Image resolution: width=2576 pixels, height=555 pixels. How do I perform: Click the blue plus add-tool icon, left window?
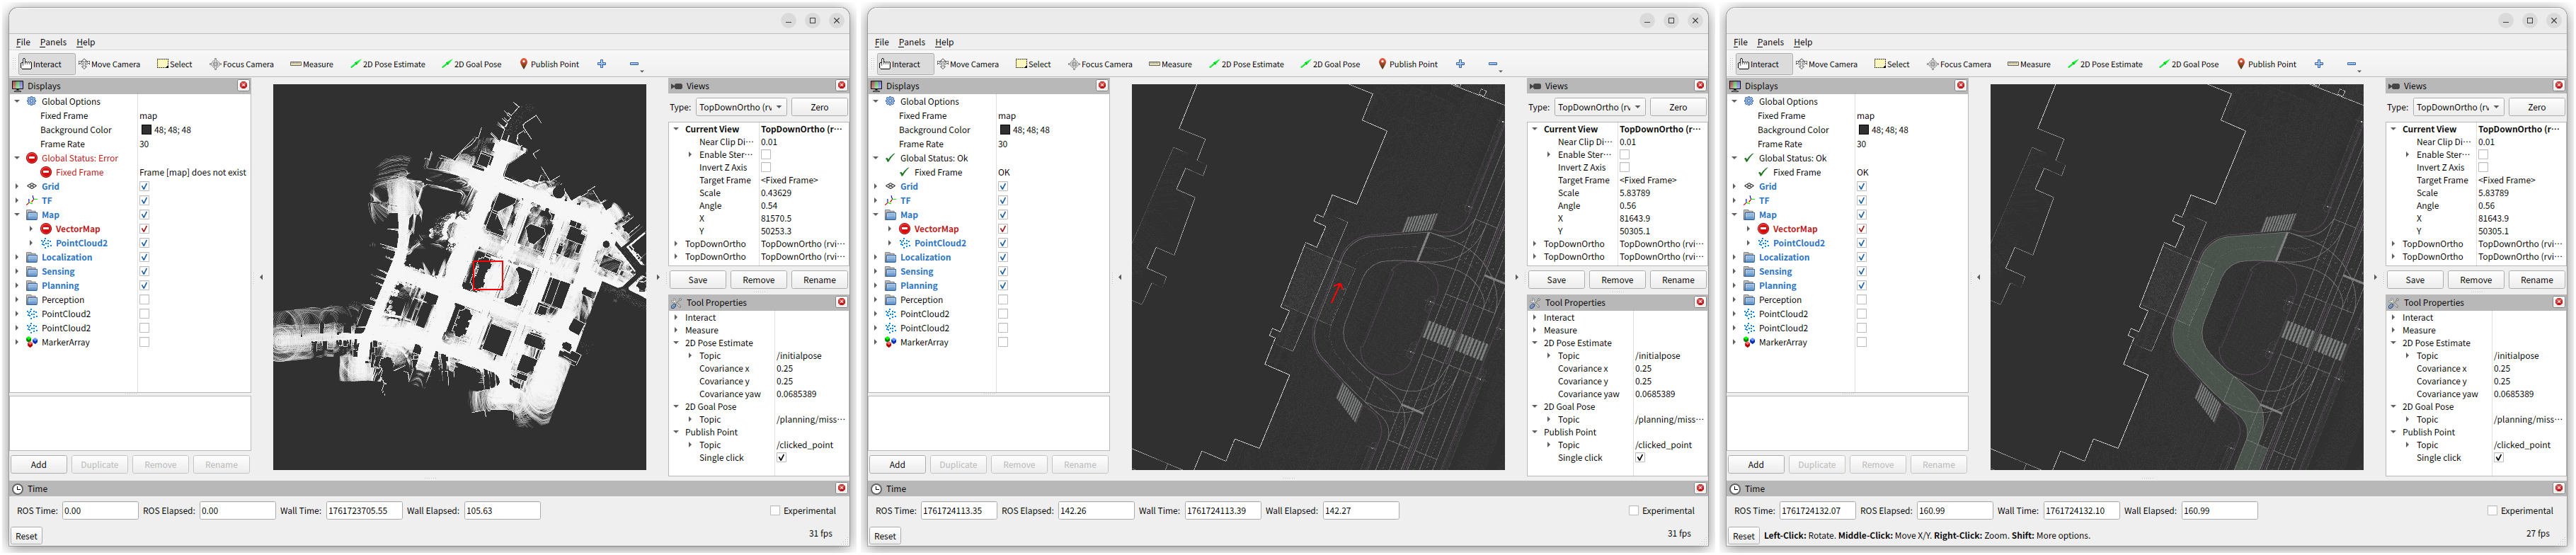point(602,64)
